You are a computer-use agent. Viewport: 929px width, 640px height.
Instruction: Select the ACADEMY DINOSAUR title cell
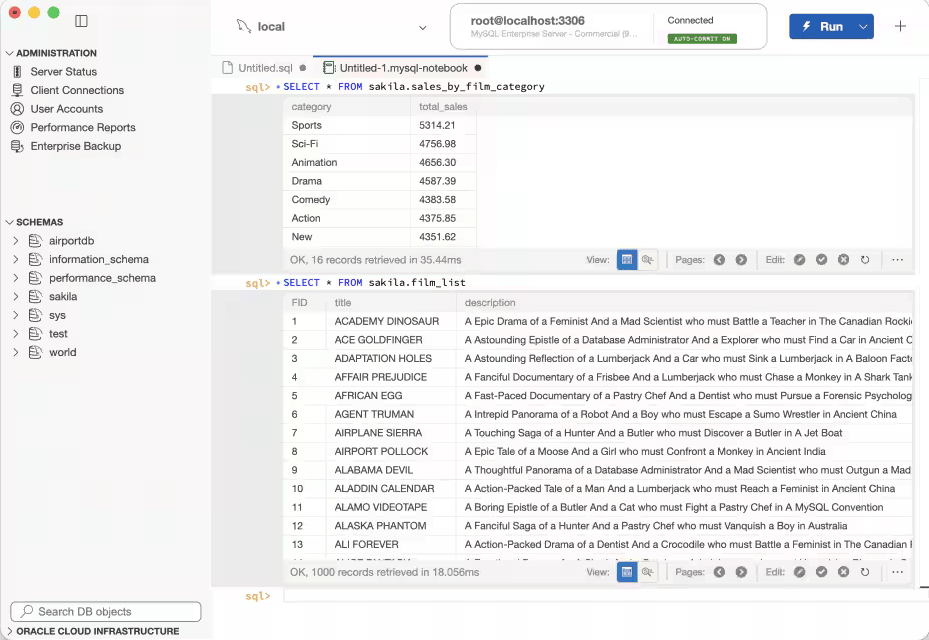pyautogui.click(x=391, y=321)
